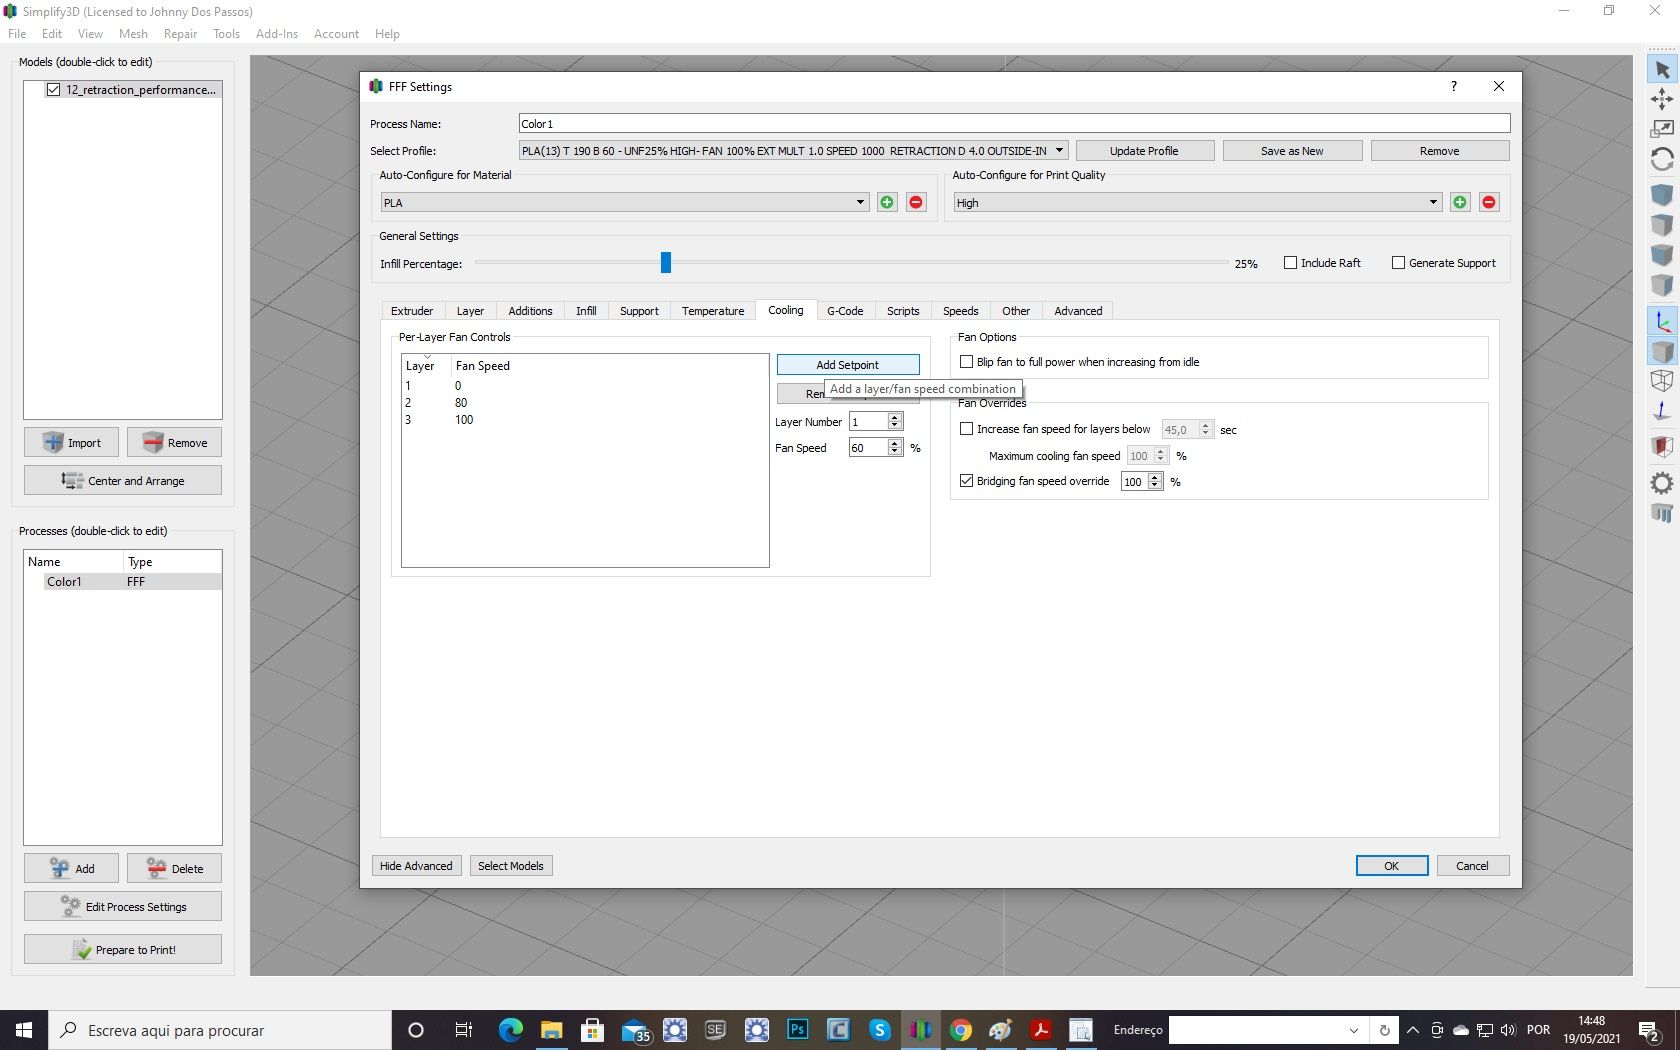Click the Update Profile button
The image size is (1680, 1050).
[1144, 151]
